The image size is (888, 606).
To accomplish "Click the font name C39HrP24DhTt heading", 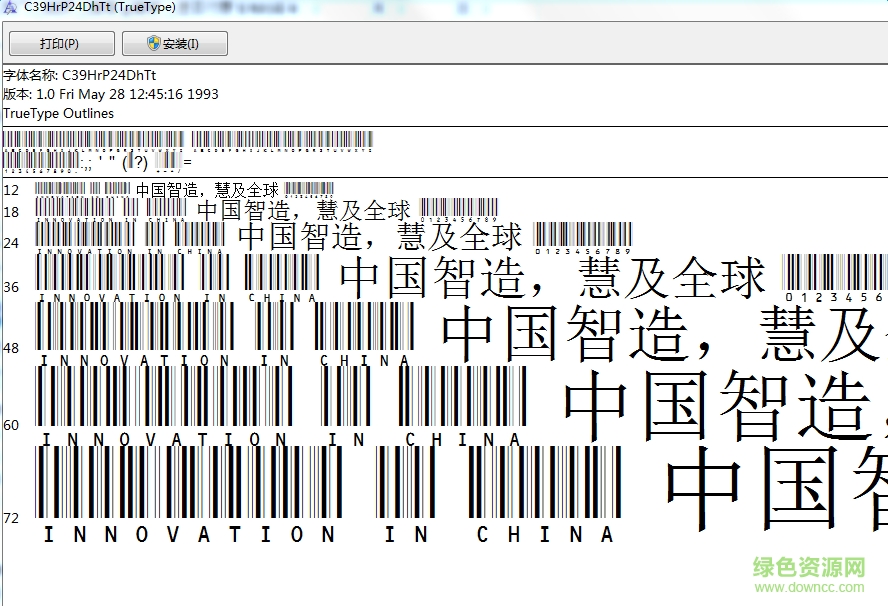I will 80,75.
